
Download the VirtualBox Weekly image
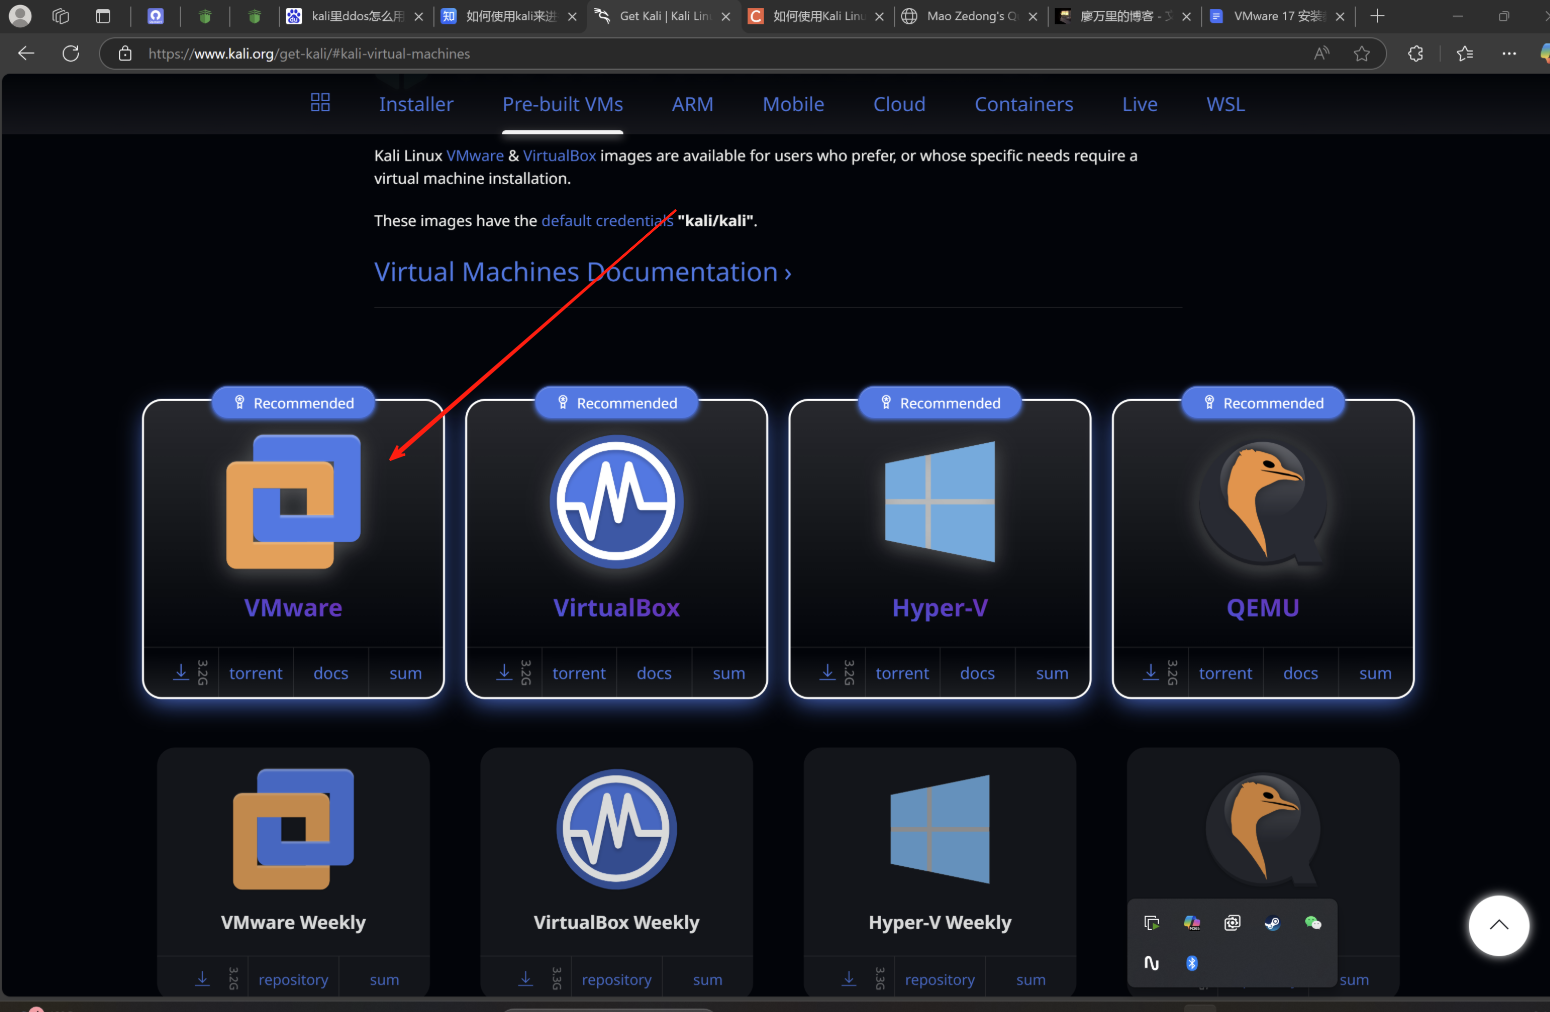click(526, 979)
